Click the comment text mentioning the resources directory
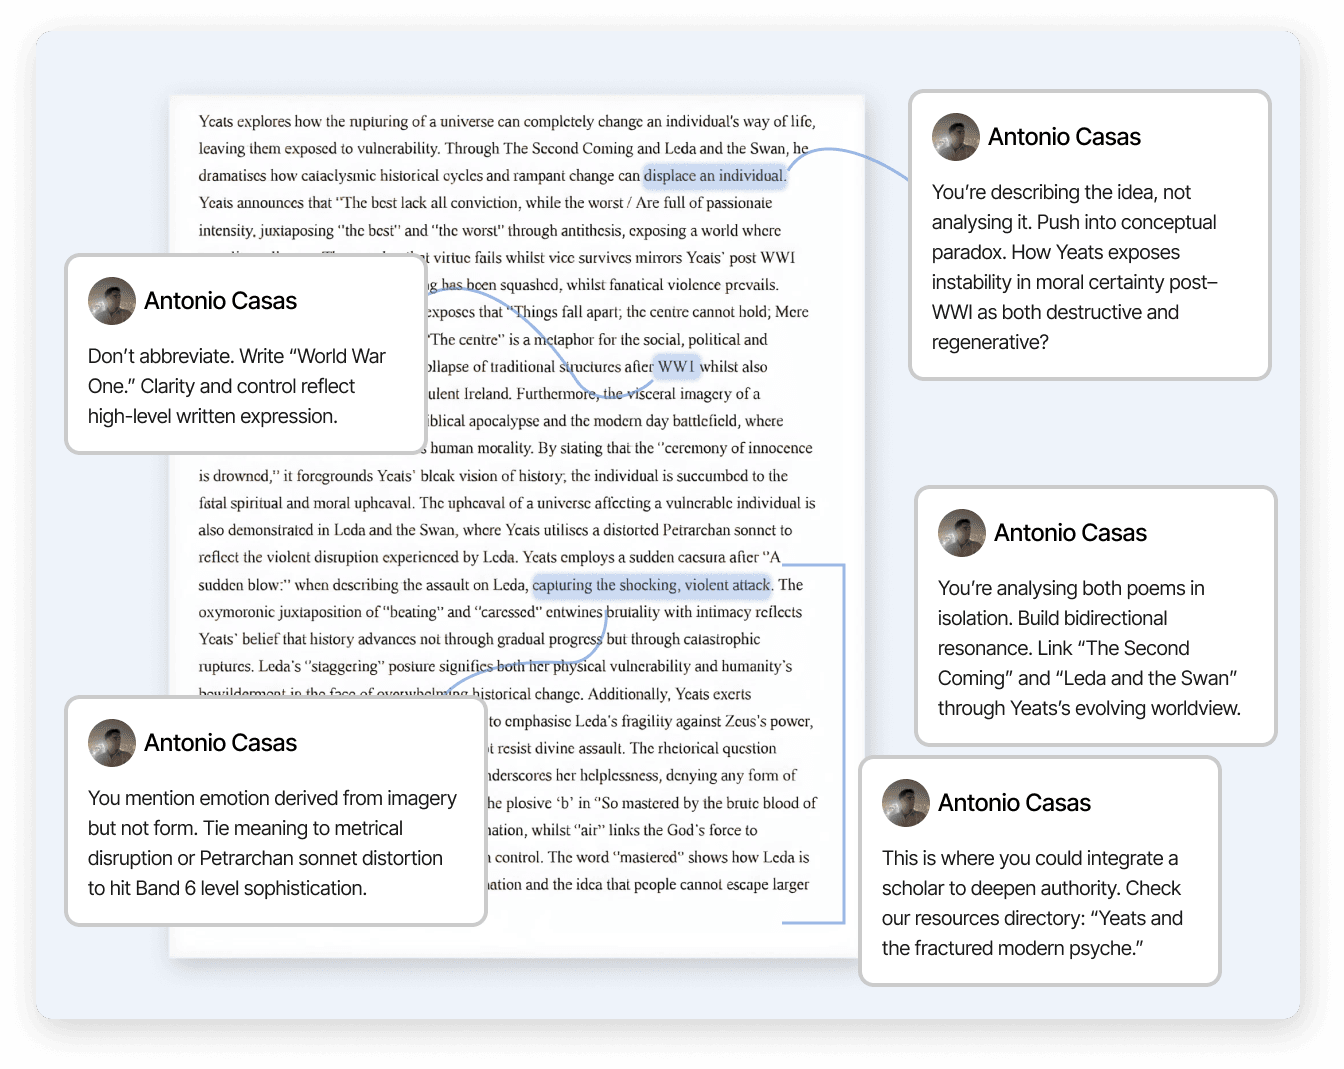This screenshot has height=1069, width=1344. coord(1032,903)
